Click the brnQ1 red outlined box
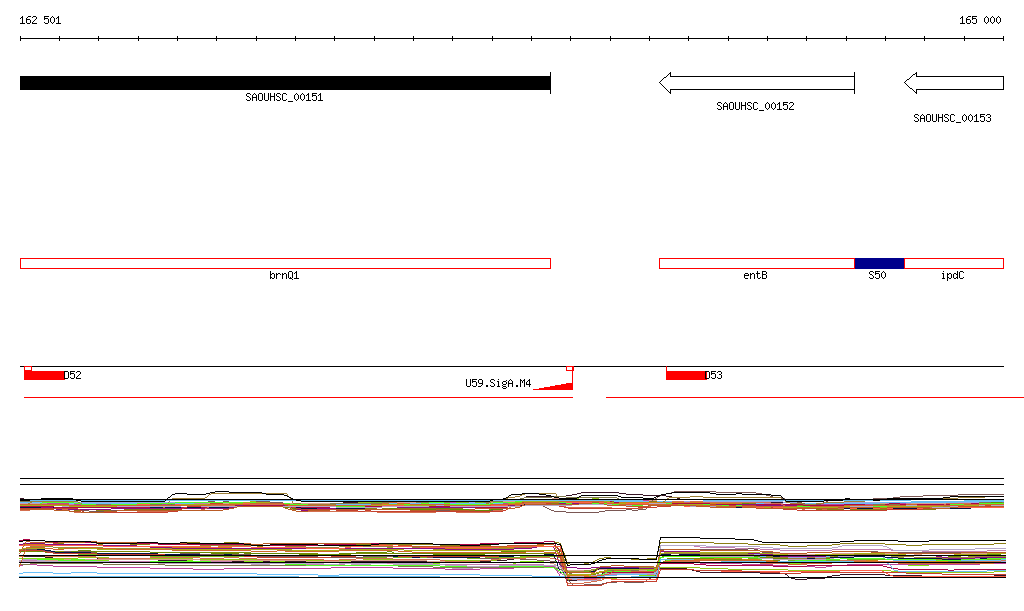Viewport: 1024px width, 611px height. click(285, 264)
